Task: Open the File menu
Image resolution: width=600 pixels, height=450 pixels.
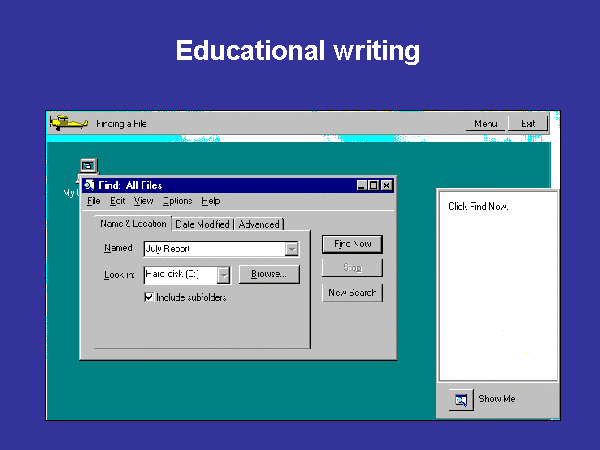Action: [93, 201]
